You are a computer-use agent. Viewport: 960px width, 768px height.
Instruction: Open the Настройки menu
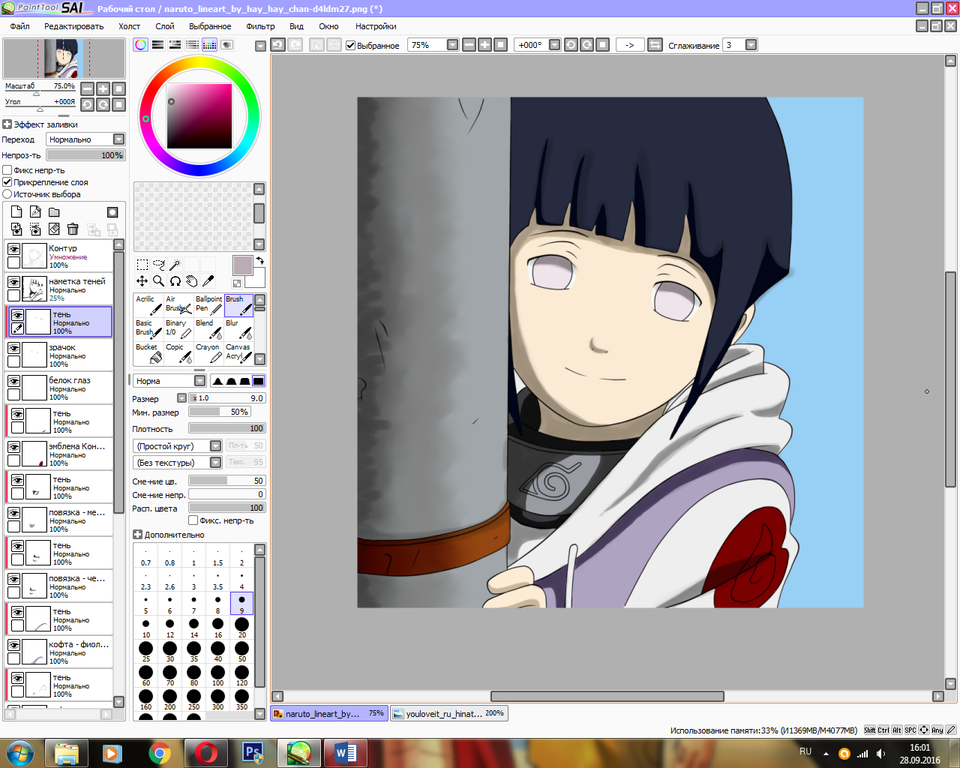pyautogui.click(x=375, y=26)
